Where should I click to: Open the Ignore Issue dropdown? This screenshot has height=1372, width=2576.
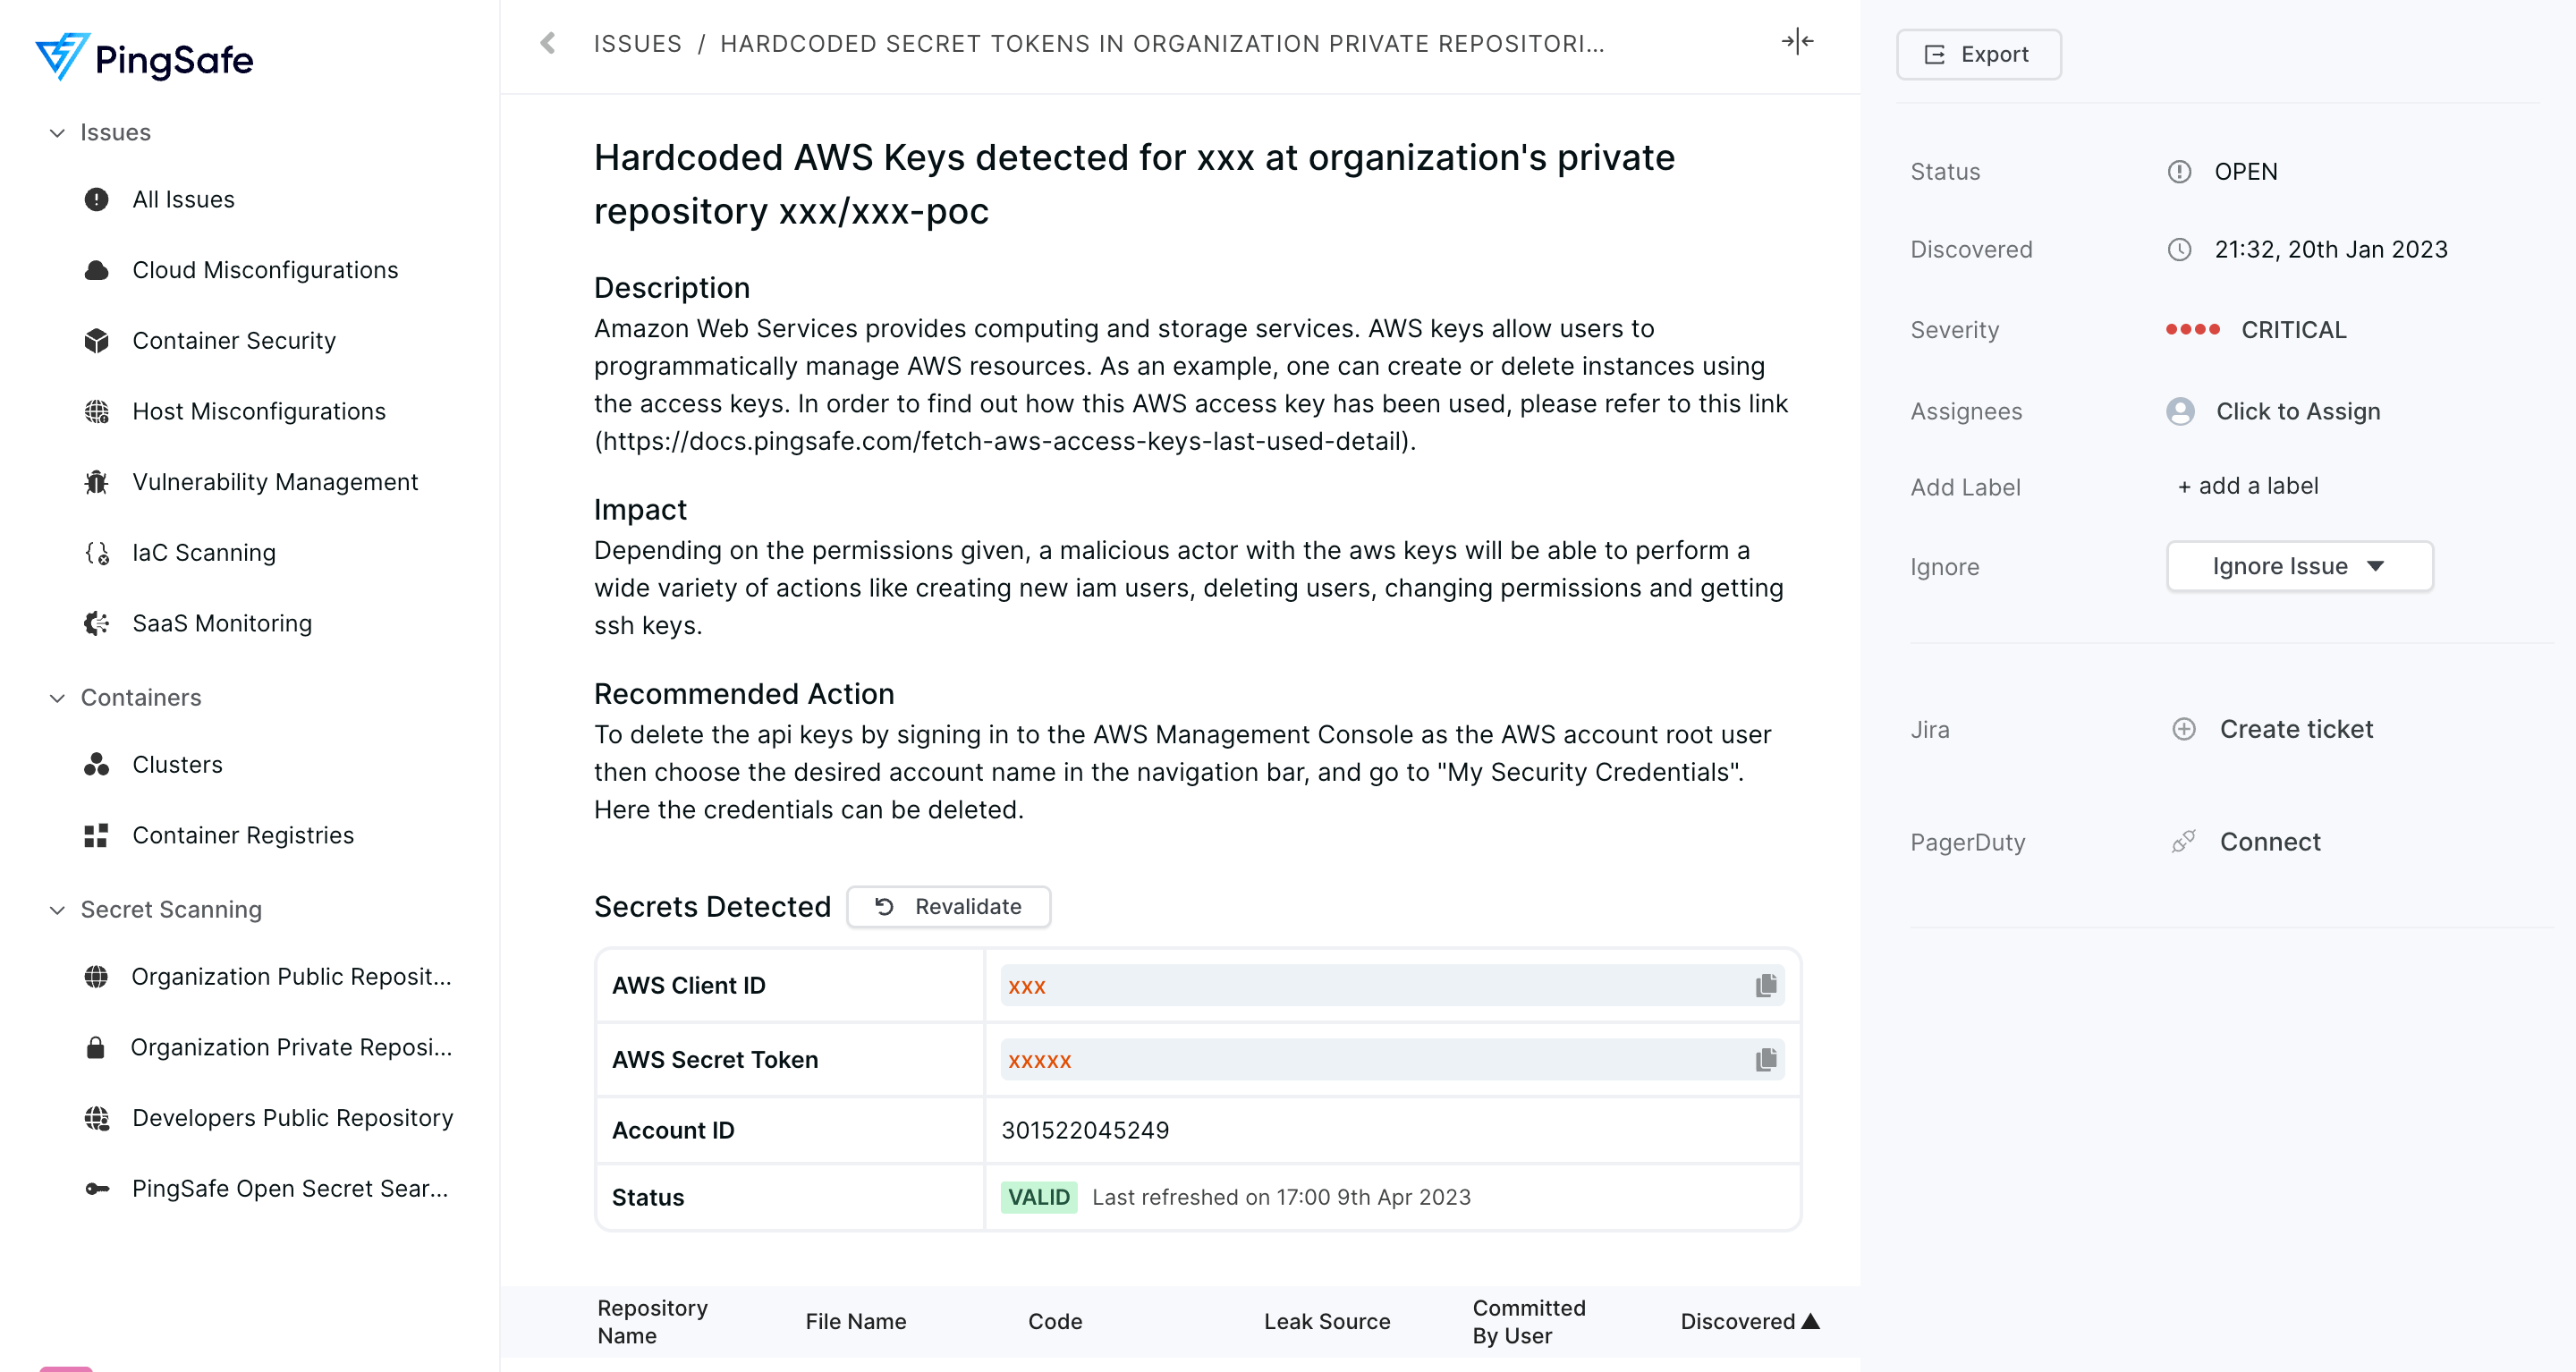pos(2298,566)
